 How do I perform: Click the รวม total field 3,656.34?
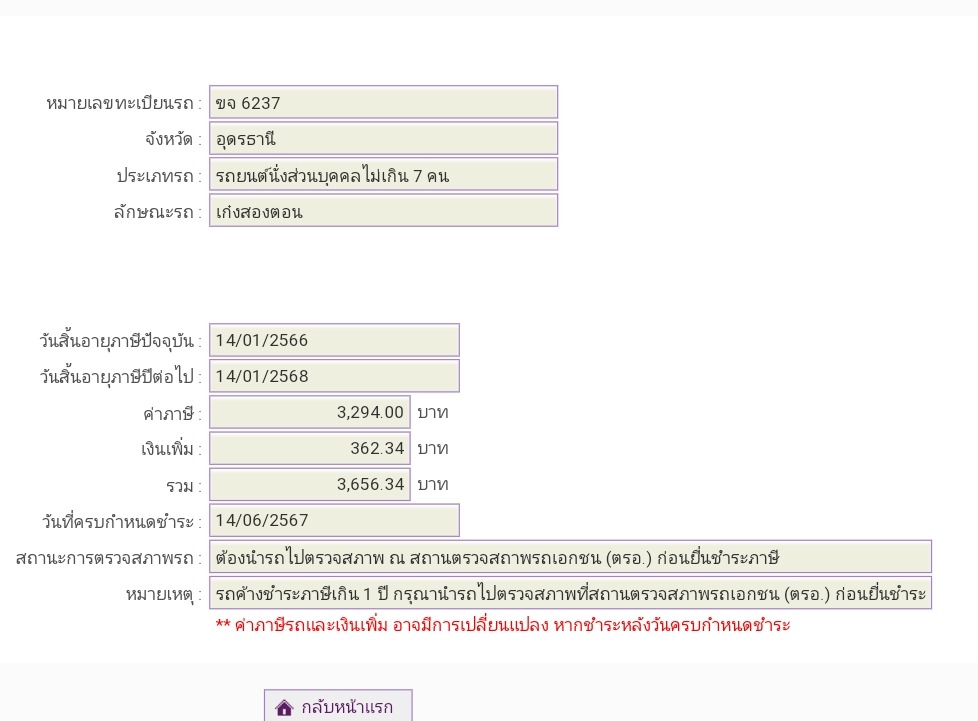coord(309,485)
